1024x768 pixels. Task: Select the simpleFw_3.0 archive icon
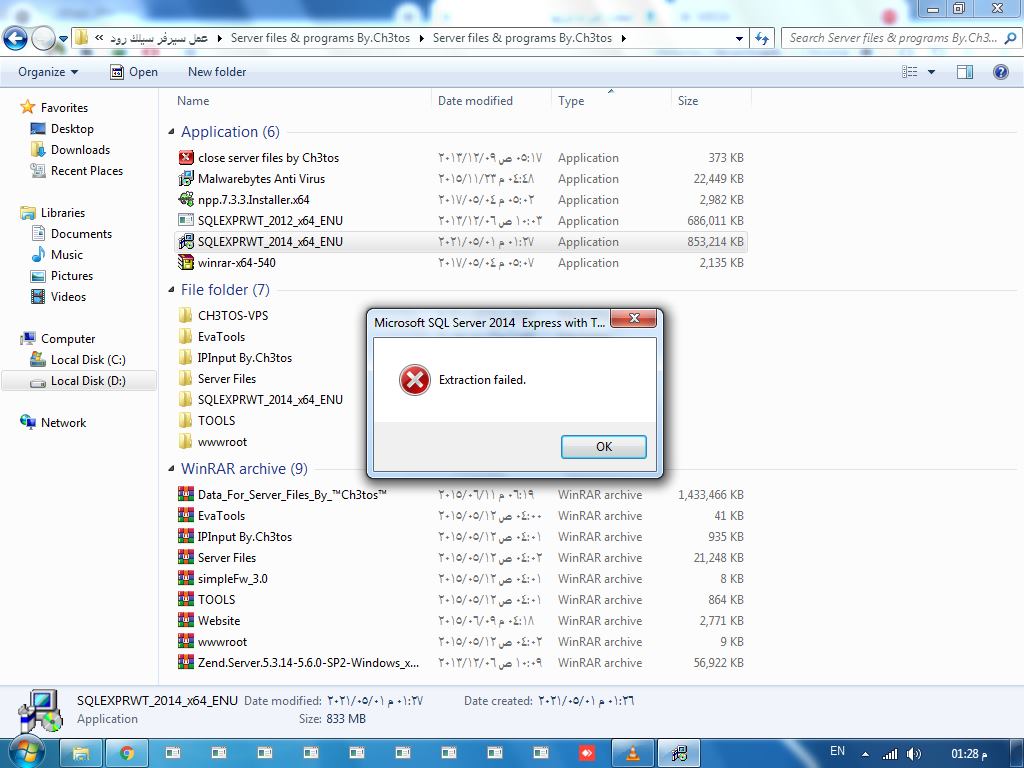click(186, 578)
